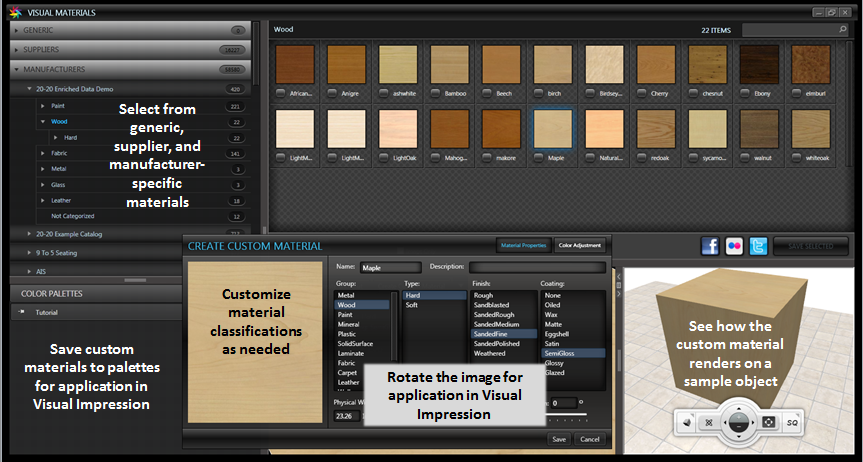Select the Ebony wood thumbnail
This screenshot has width=863, height=462.
pyautogui.click(x=760, y=64)
